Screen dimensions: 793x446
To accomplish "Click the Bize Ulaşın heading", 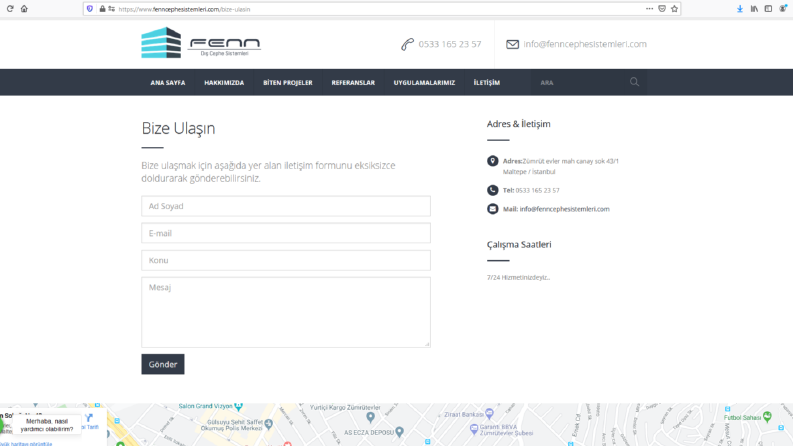I will [178, 128].
